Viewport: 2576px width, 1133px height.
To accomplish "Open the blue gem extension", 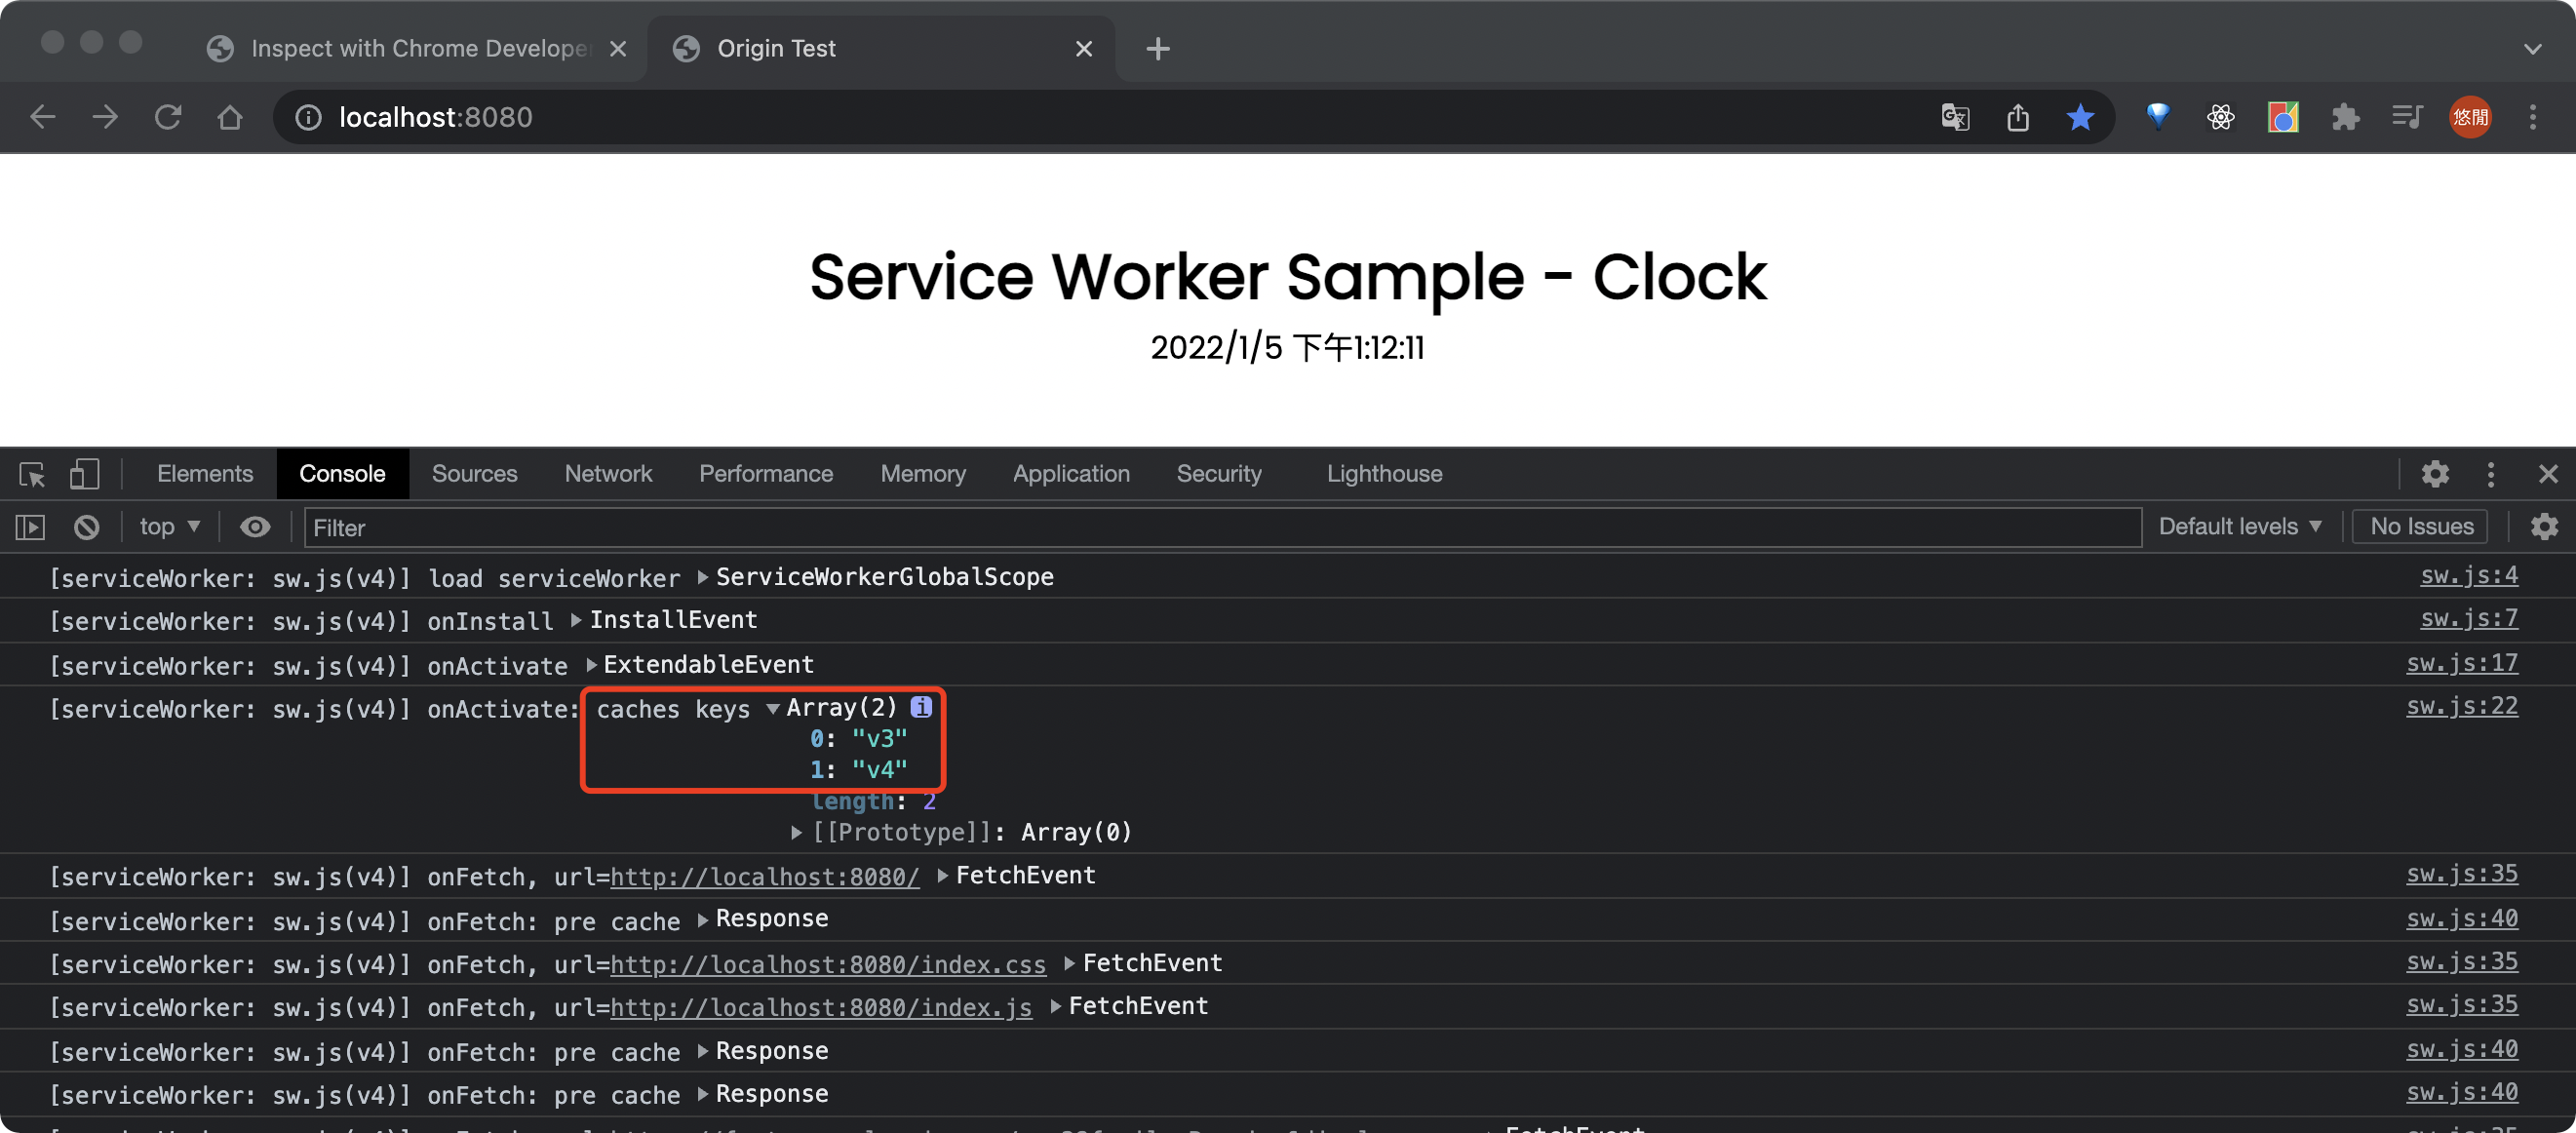I will (x=2158, y=117).
